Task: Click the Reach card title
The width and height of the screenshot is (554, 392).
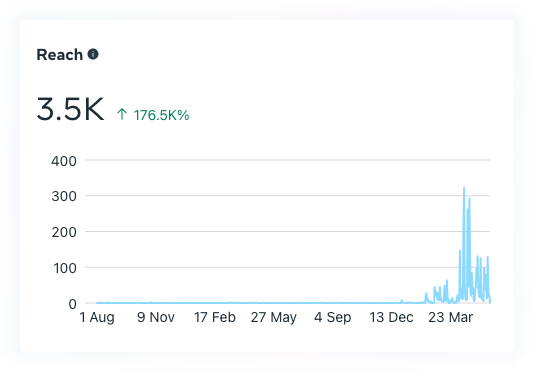Action: [x=60, y=55]
